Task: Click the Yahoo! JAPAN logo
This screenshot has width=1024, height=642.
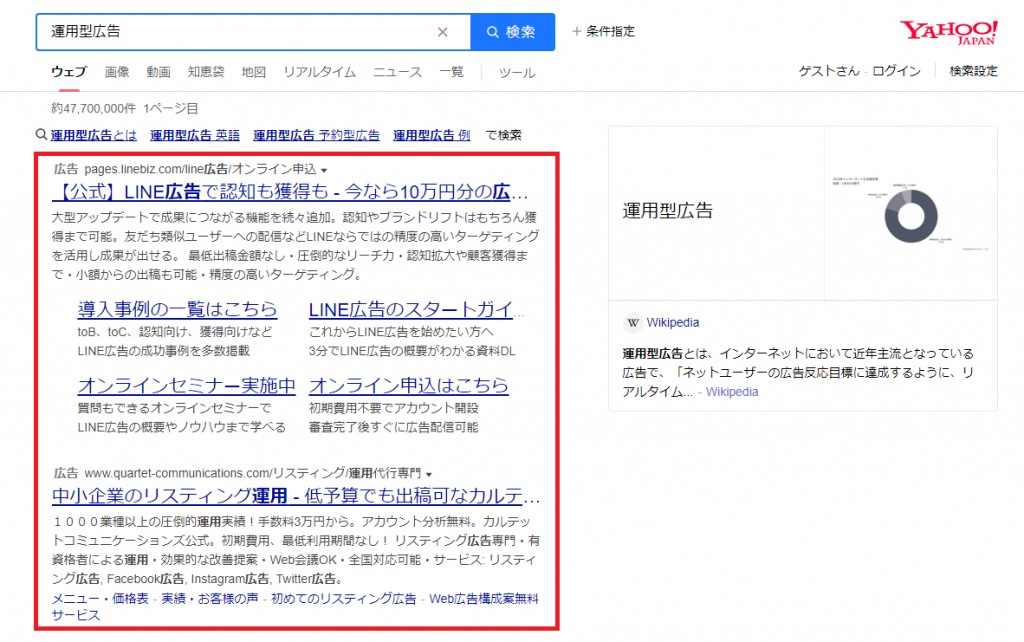Action: [948, 32]
